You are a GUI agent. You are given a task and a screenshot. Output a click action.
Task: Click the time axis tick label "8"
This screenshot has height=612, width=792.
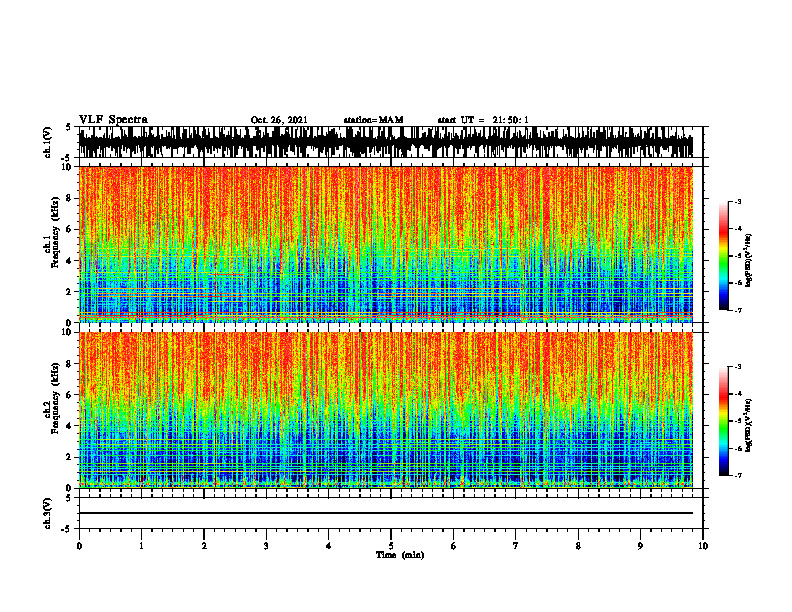pos(578,546)
